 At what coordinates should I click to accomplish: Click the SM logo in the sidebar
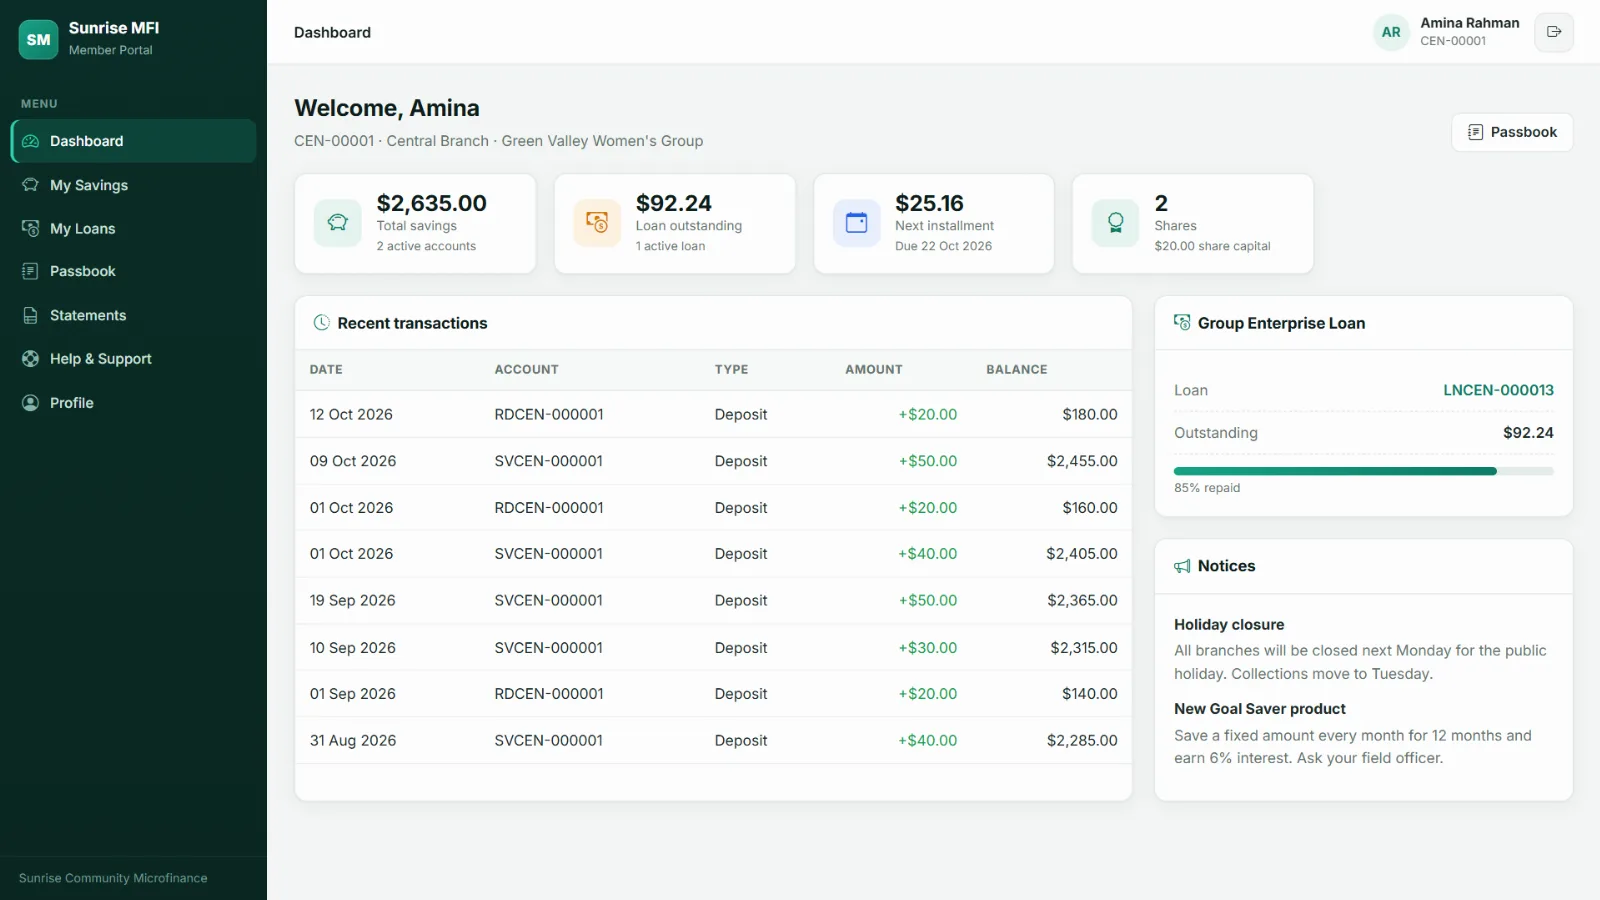coord(39,40)
